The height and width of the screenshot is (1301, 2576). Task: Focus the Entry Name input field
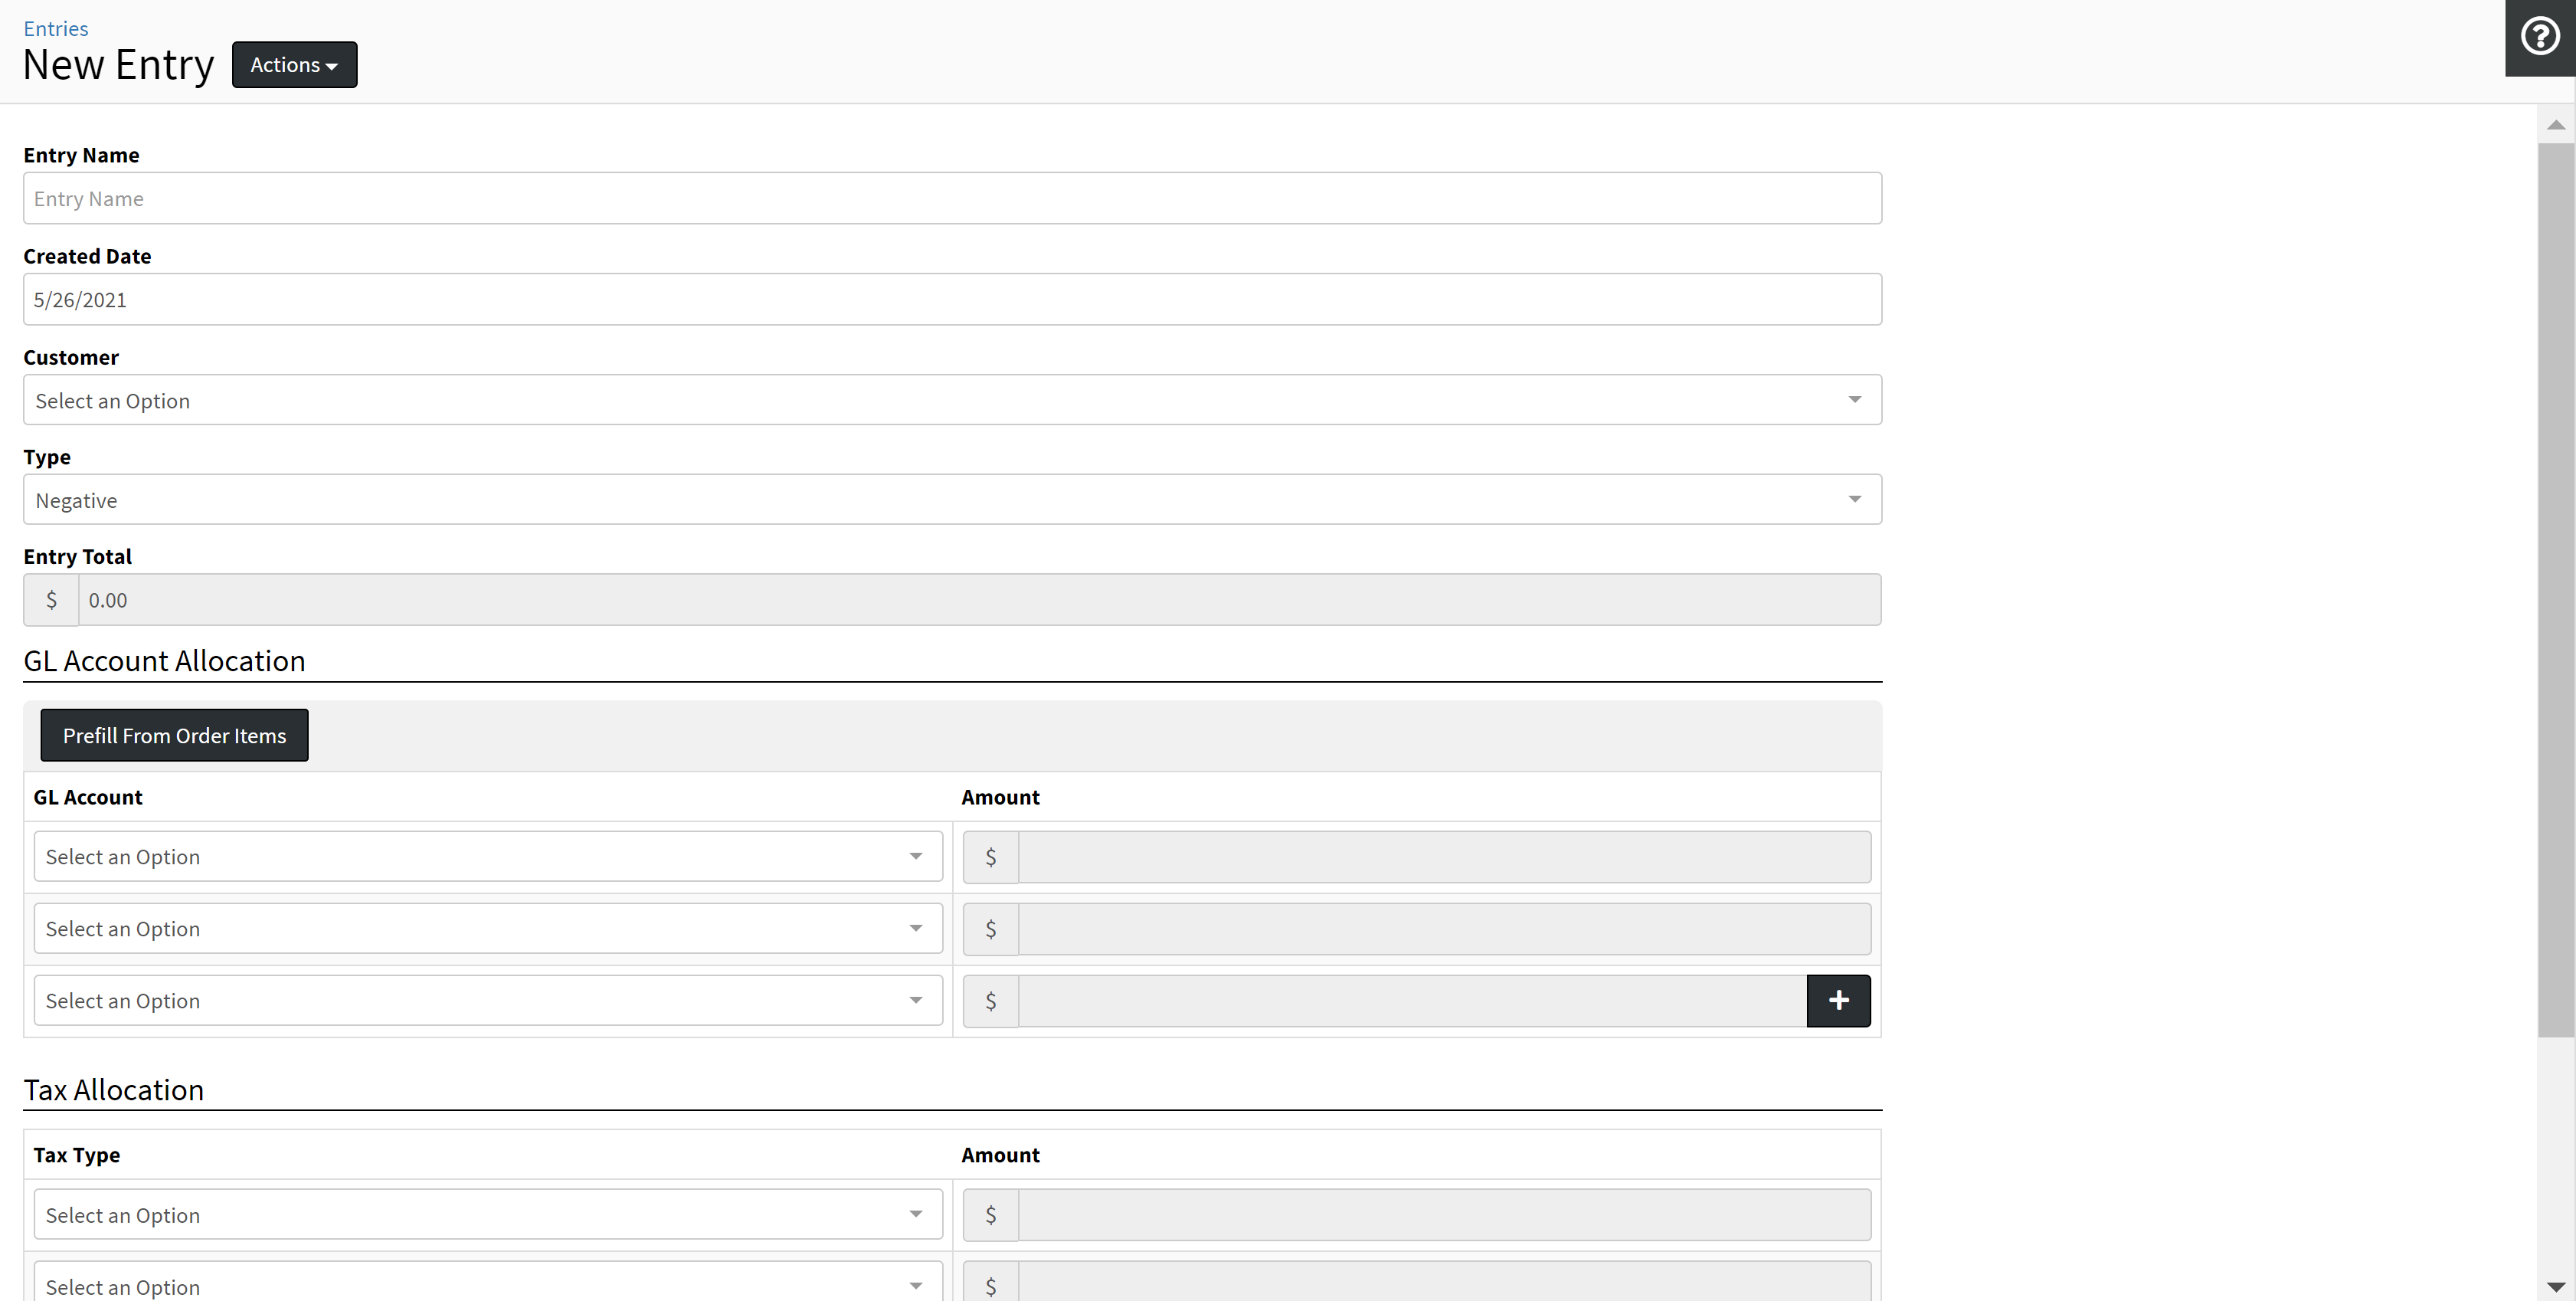coord(951,198)
